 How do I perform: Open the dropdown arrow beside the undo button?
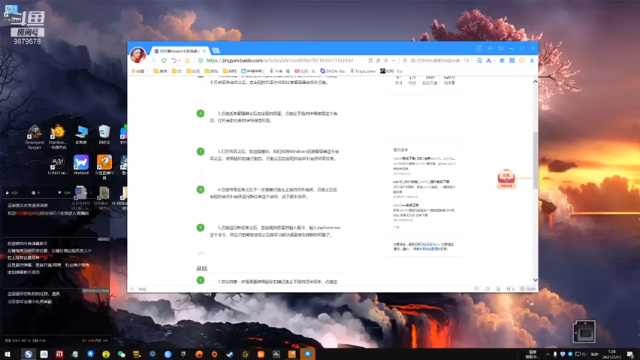[x=179, y=61]
